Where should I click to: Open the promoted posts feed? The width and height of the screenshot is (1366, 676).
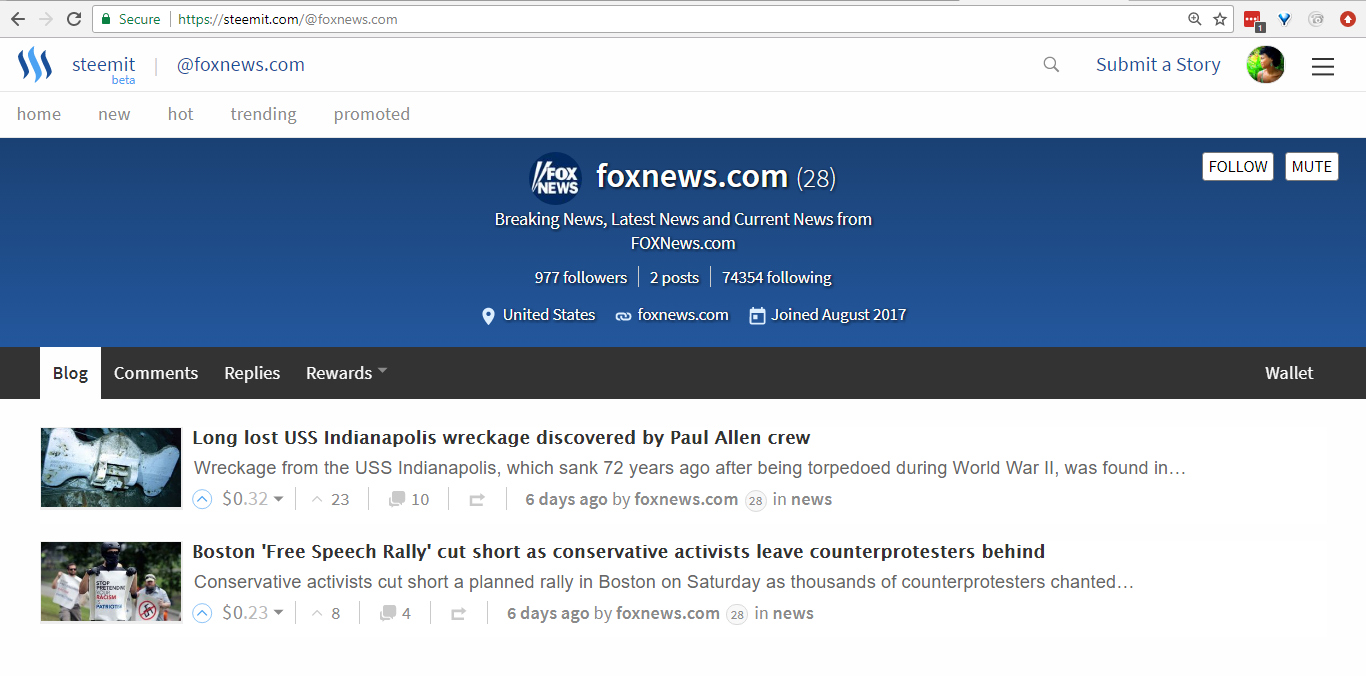pyautogui.click(x=372, y=114)
